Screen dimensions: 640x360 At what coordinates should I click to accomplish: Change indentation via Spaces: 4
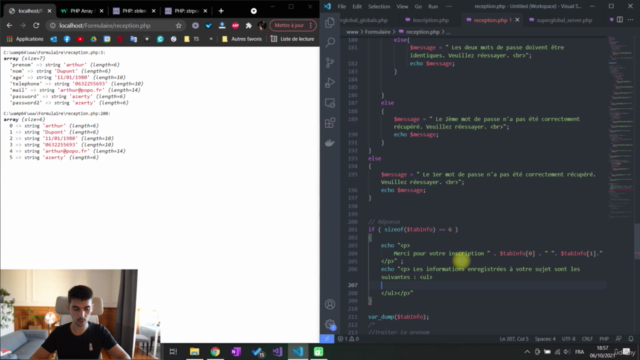tap(545, 339)
